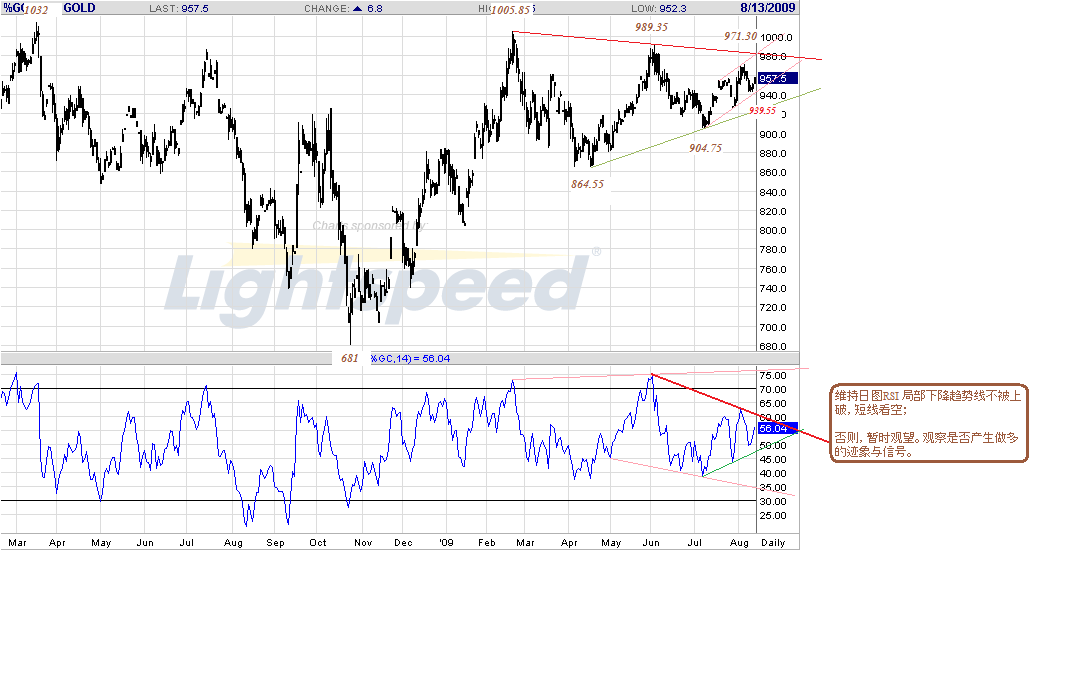This screenshot has height=698, width=1086.
Task: Click the Nov month label
Action: click(x=363, y=543)
